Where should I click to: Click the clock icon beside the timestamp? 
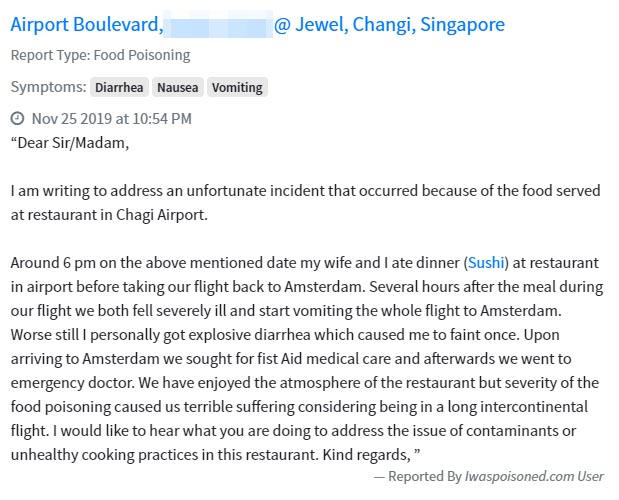(x=17, y=119)
